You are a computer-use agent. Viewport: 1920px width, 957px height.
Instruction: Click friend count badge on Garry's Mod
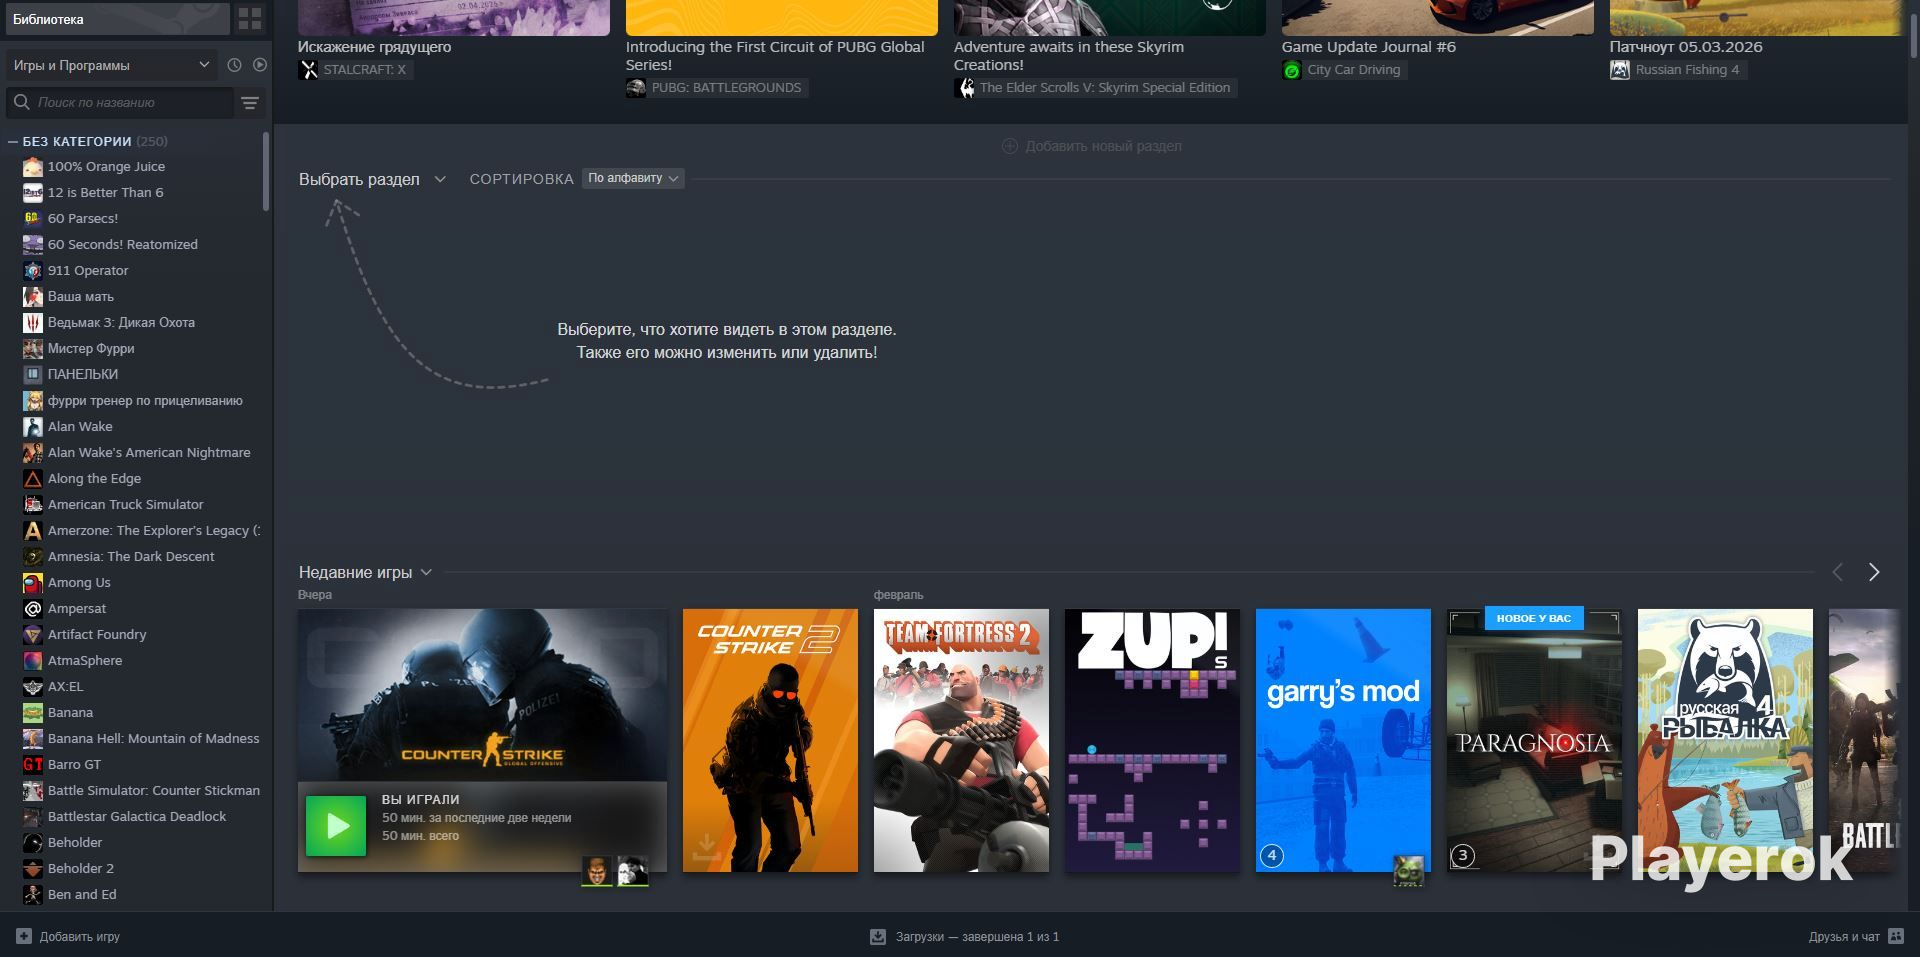coord(1272,856)
